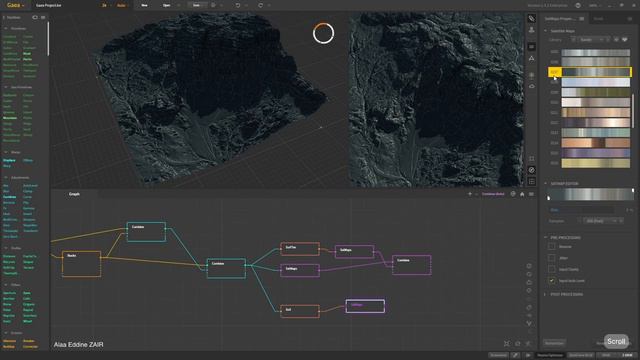The height and width of the screenshot is (360, 640).
Task: Click the square frame icon in side toolbar
Action: click(531, 158)
